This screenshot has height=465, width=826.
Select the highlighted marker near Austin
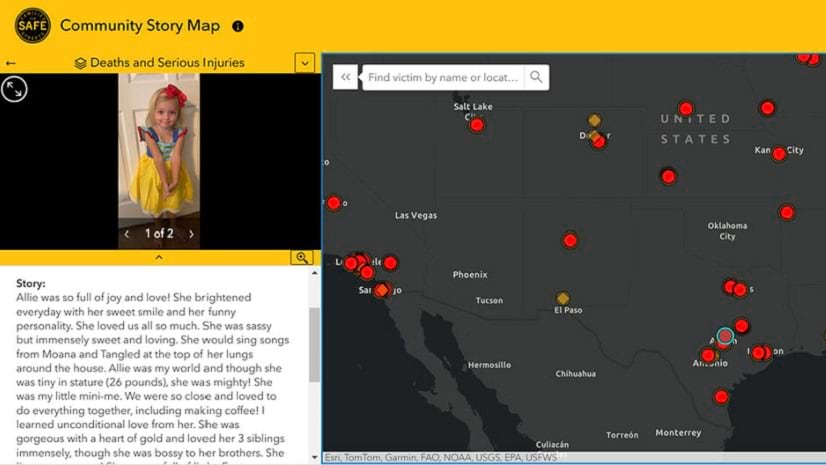tap(725, 335)
